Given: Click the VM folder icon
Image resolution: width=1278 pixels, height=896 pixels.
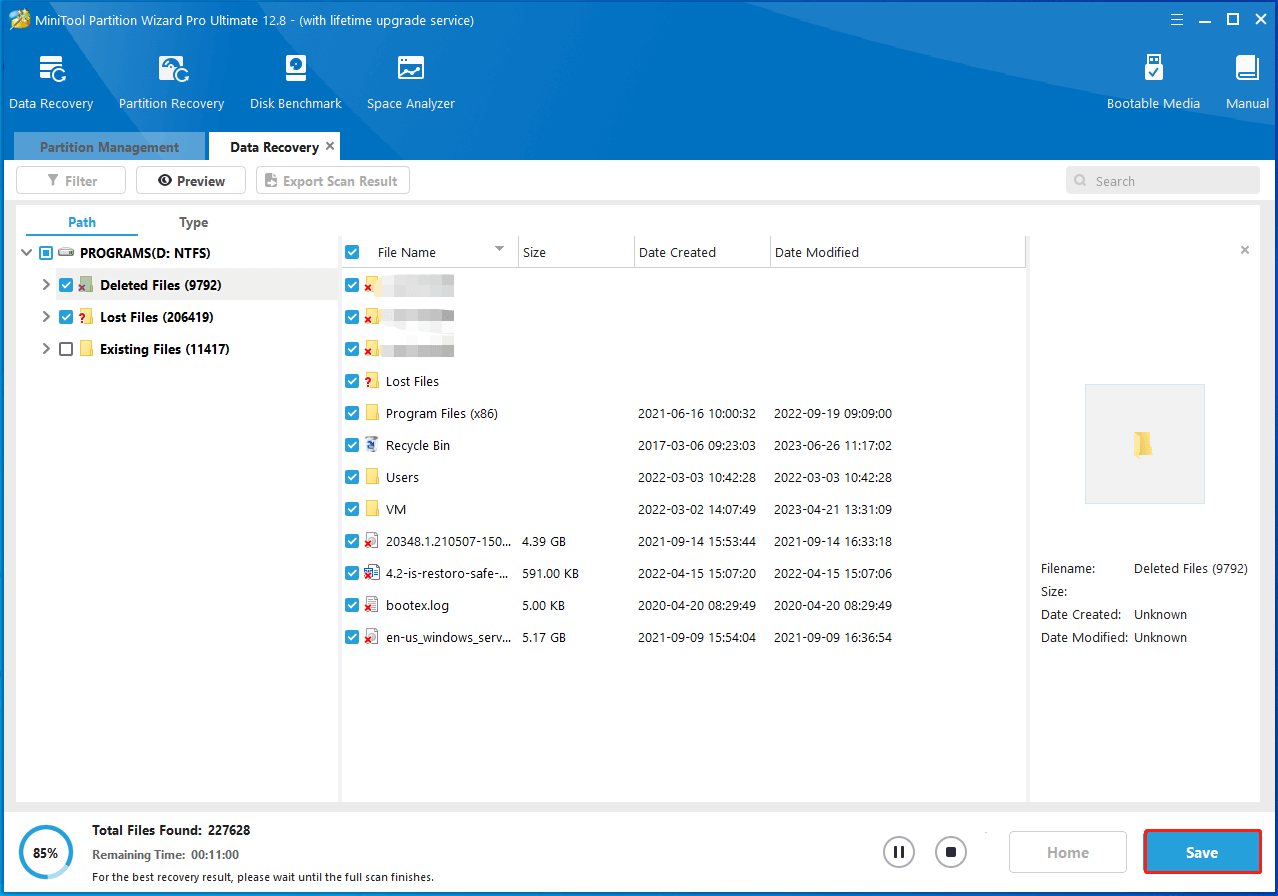Looking at the screenshot, I should coord(372,509).
